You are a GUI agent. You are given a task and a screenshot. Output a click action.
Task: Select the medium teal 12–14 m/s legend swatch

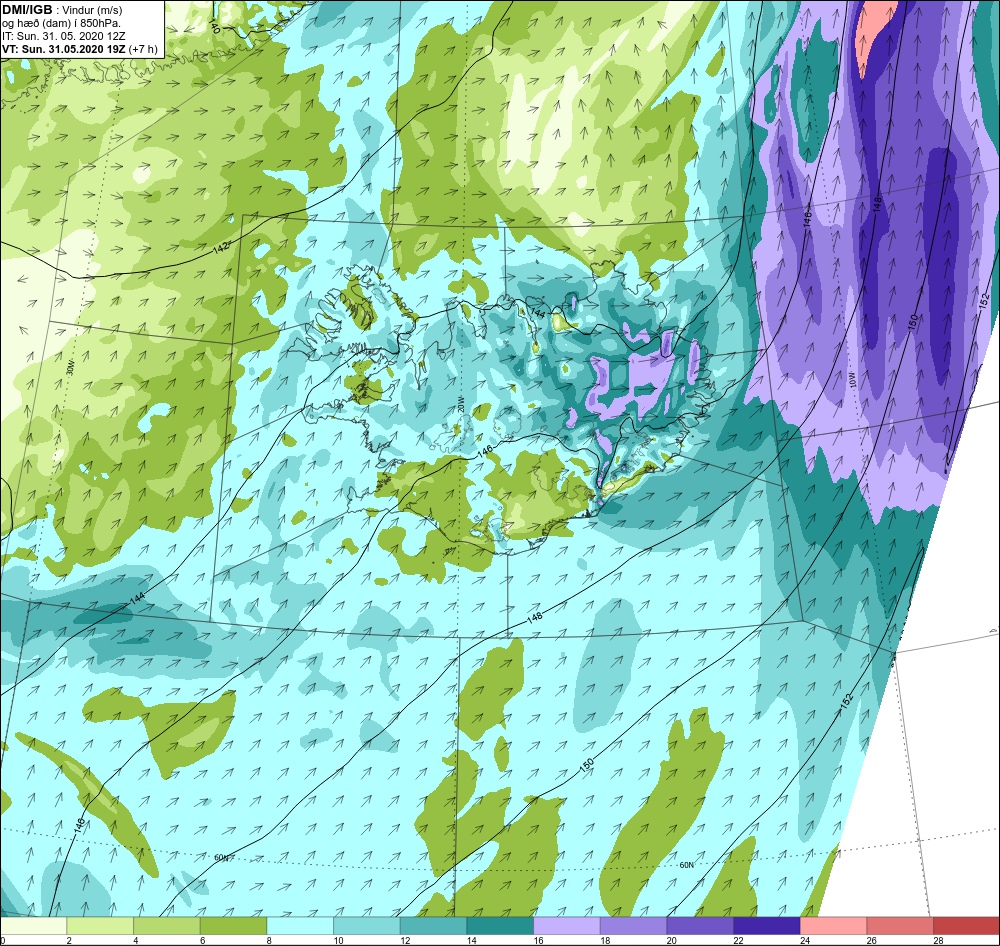click(433, 926)
